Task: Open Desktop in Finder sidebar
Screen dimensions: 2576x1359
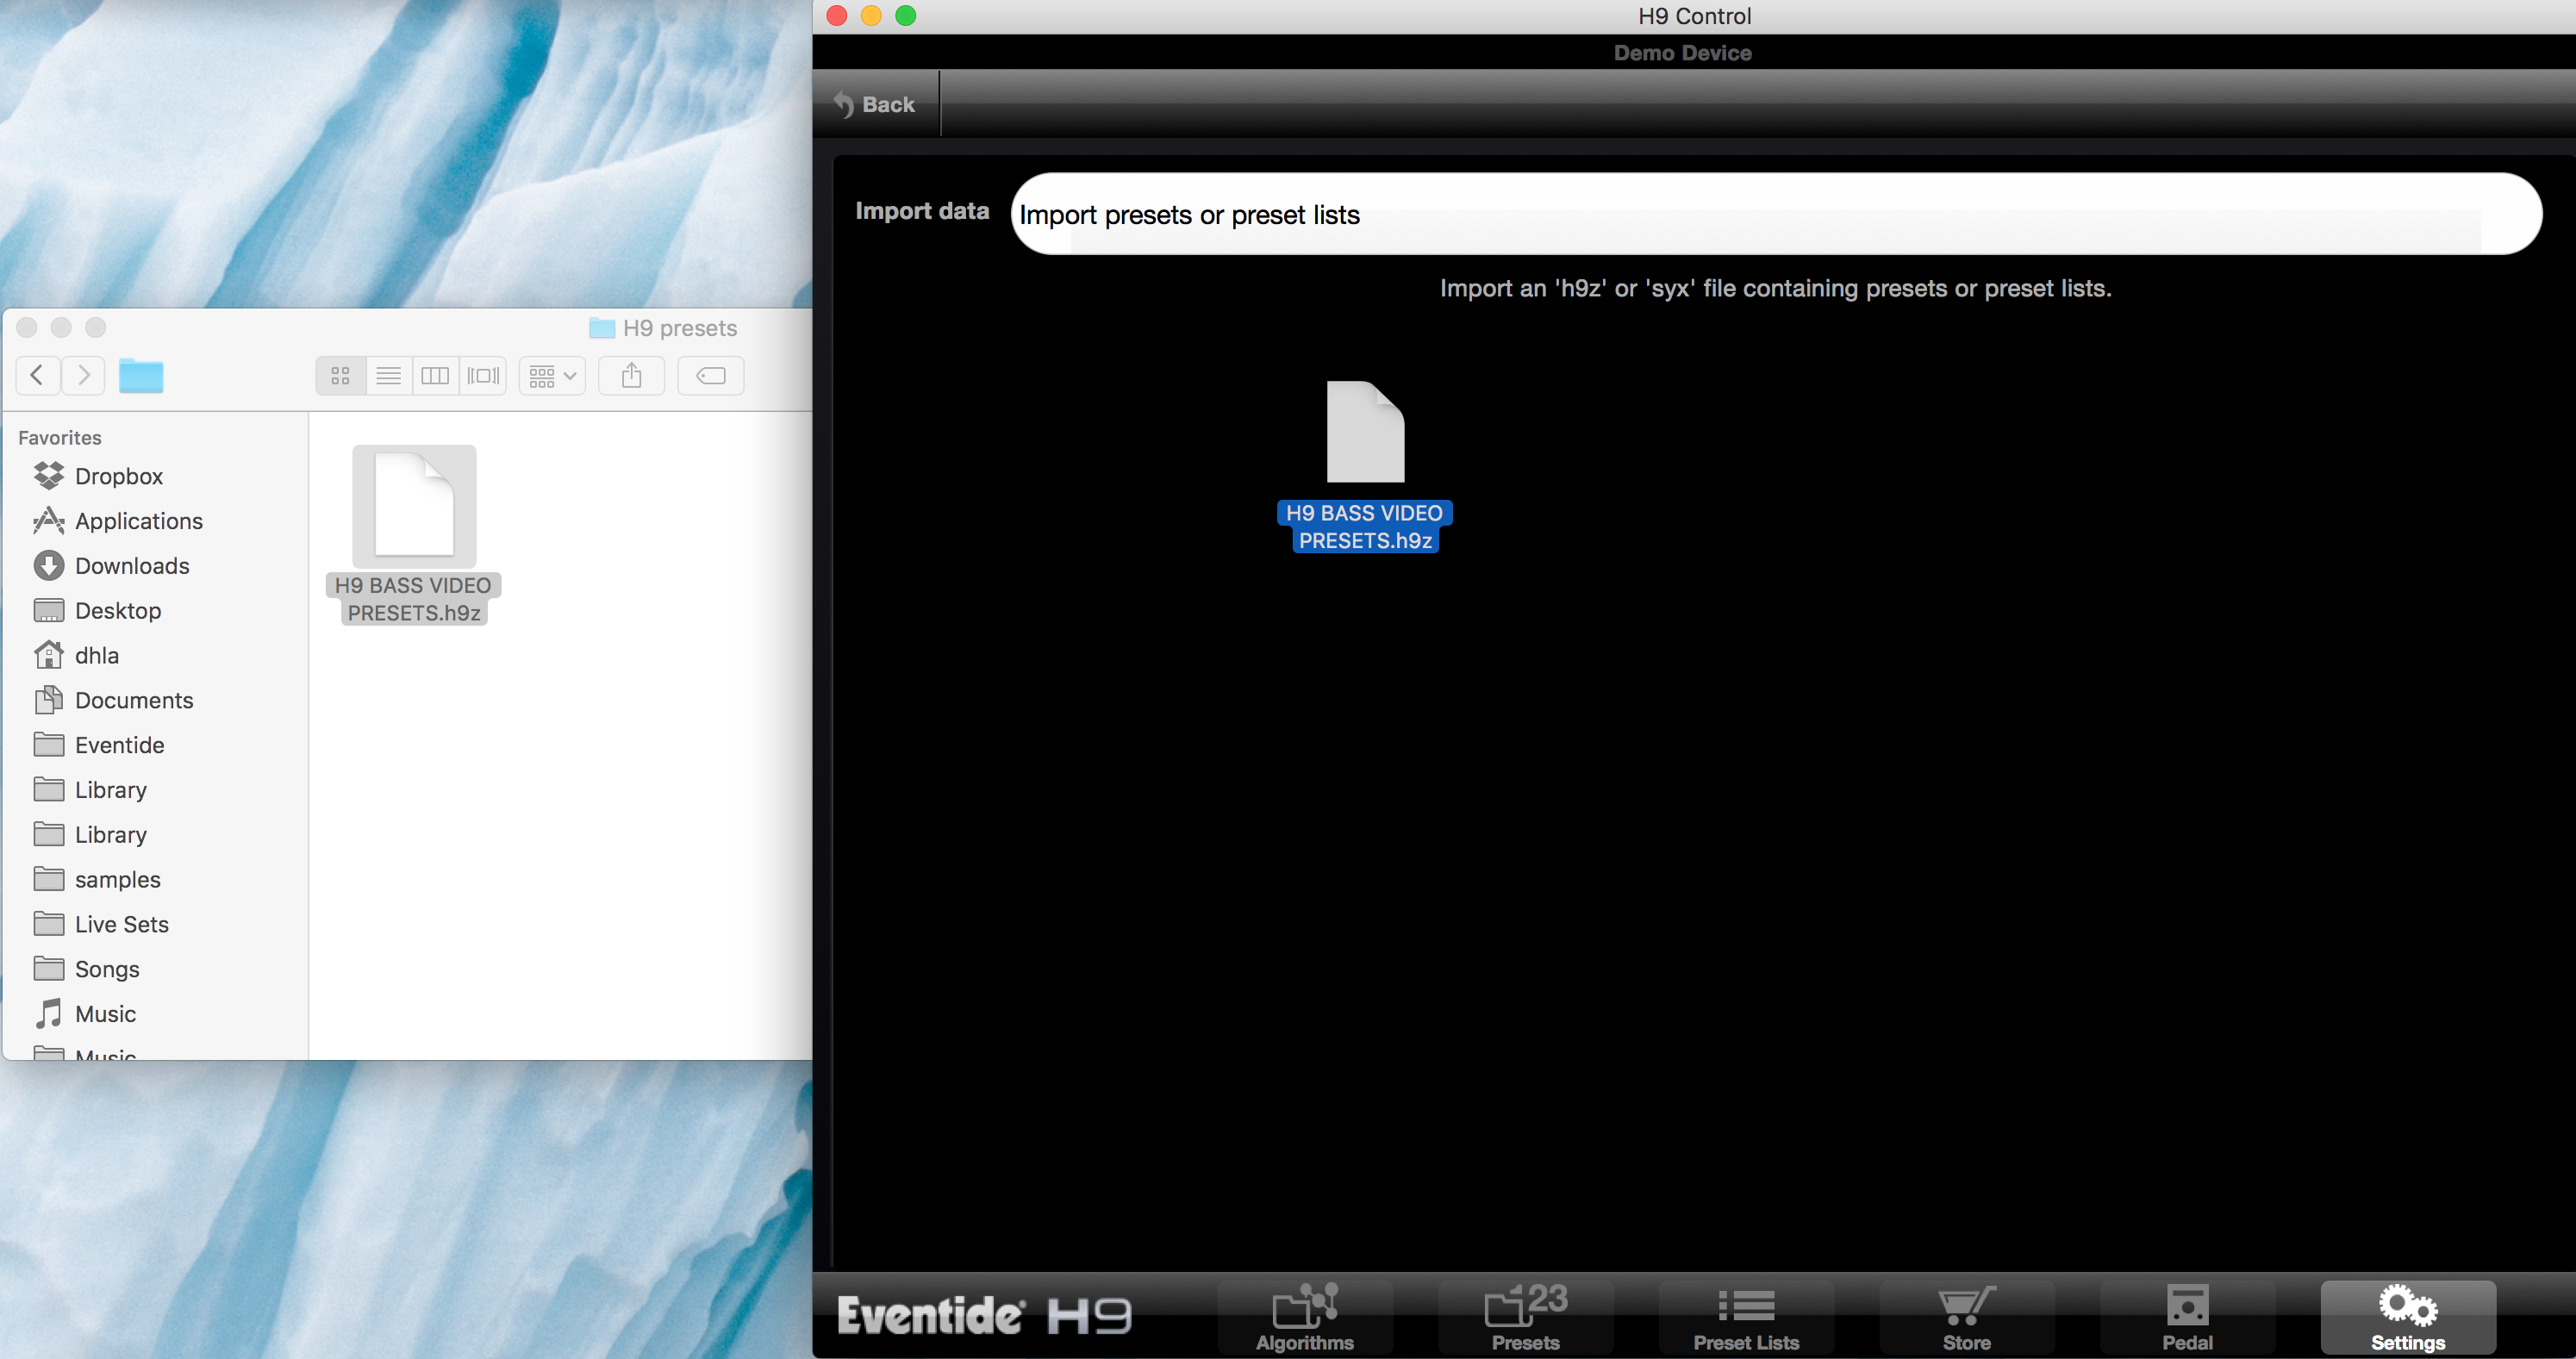Action: pos(118,611)
